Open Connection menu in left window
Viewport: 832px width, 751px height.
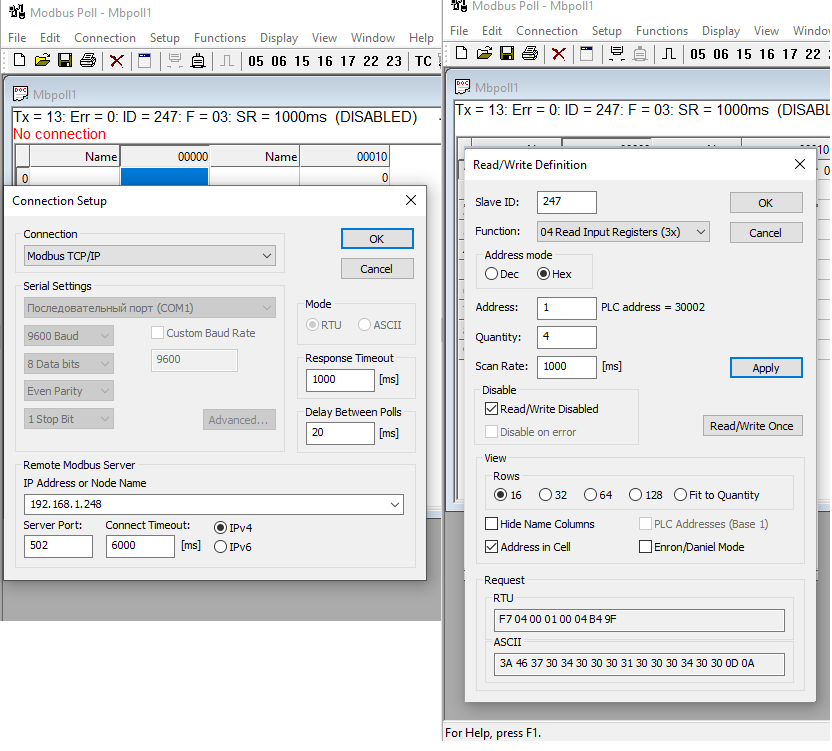click(105, 38)
